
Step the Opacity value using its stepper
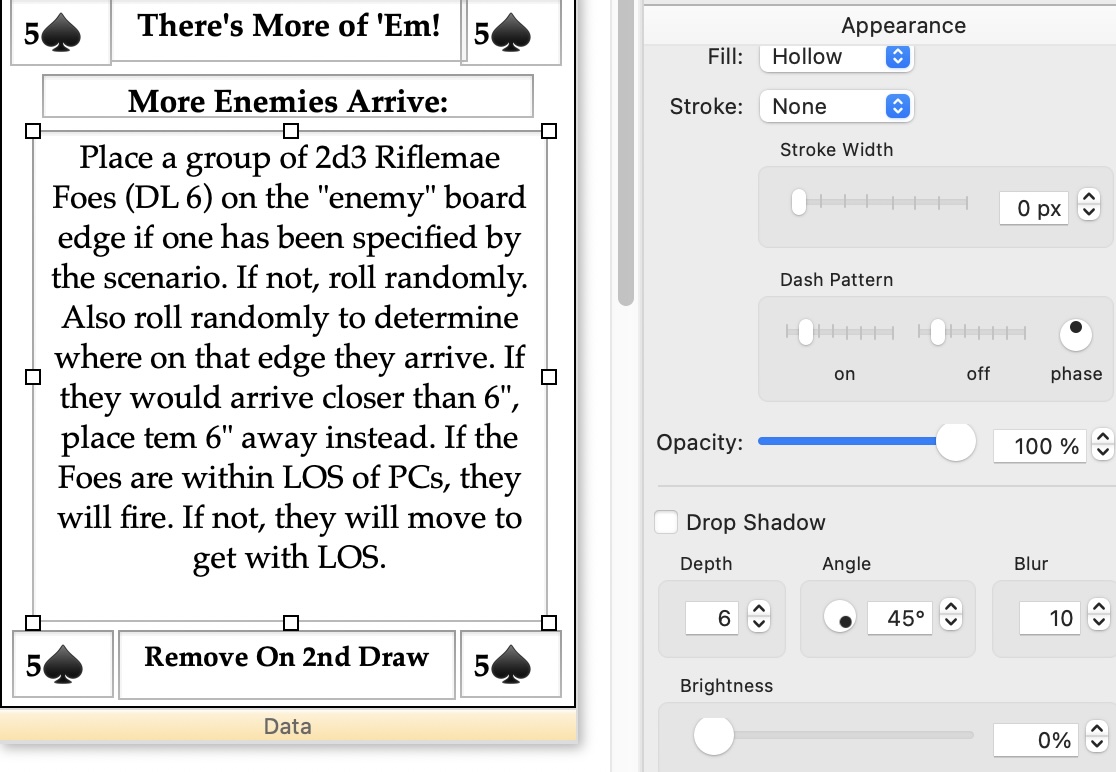[x=1102, y=444]
